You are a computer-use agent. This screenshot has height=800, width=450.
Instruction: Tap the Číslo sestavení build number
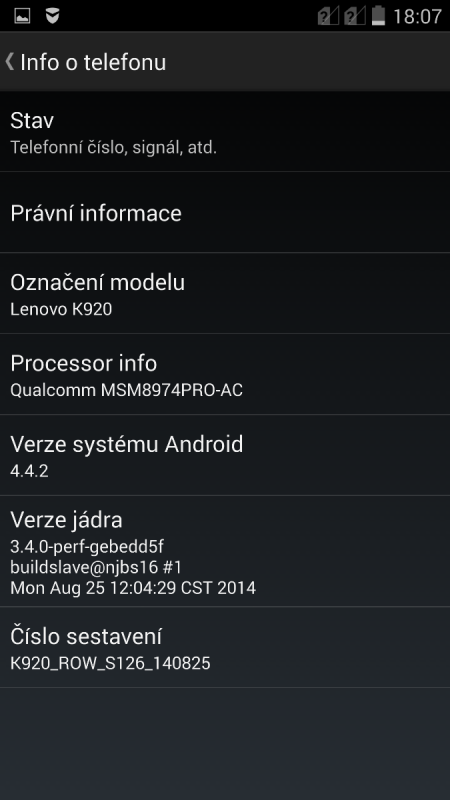click(225, 647)
